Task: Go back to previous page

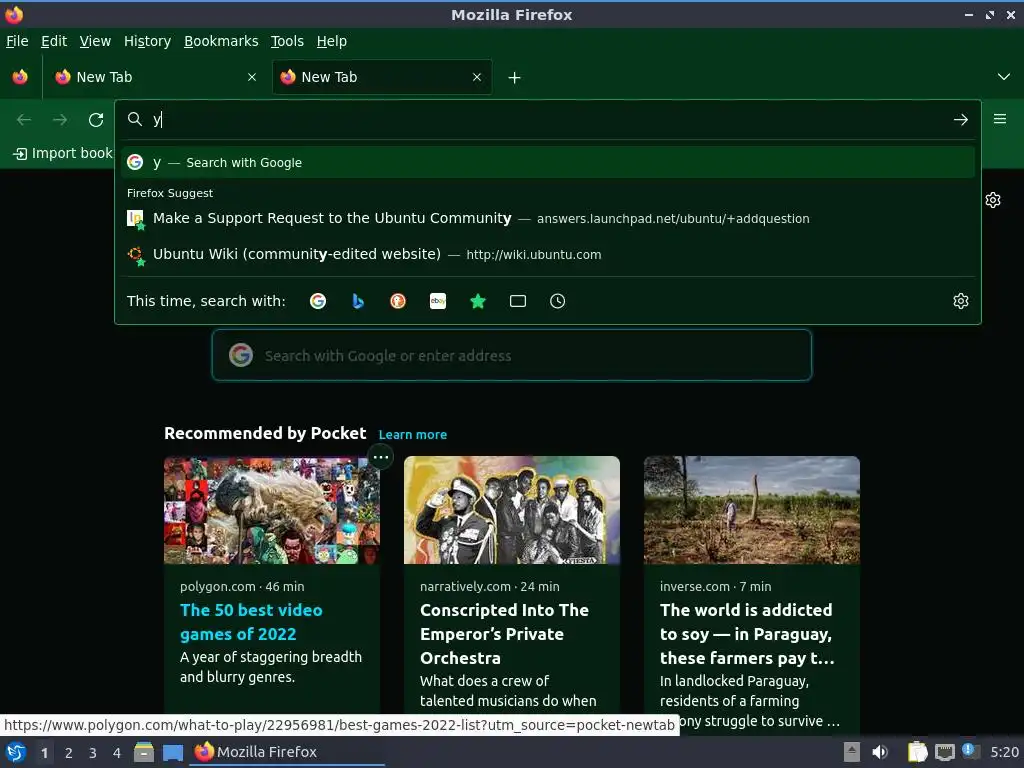Action: [x=24, y=120]
